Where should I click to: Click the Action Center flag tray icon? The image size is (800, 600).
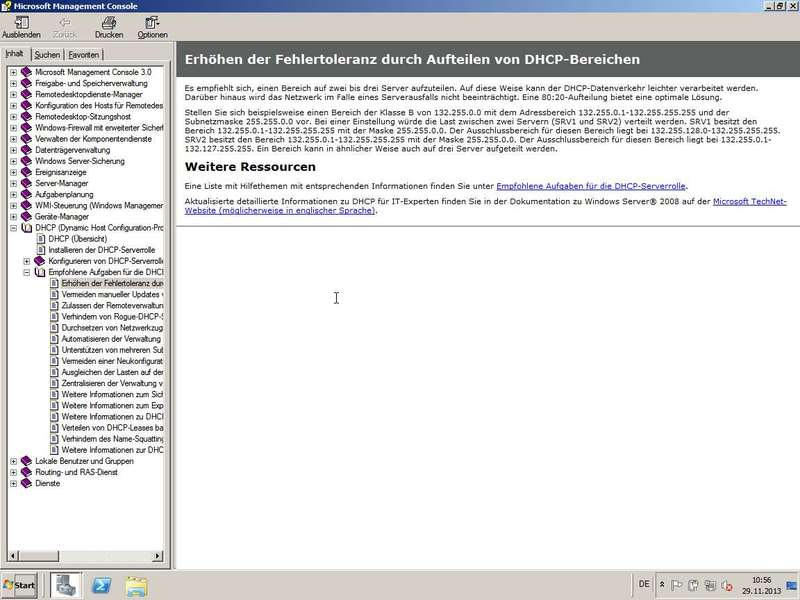click(x=677, y=585)
